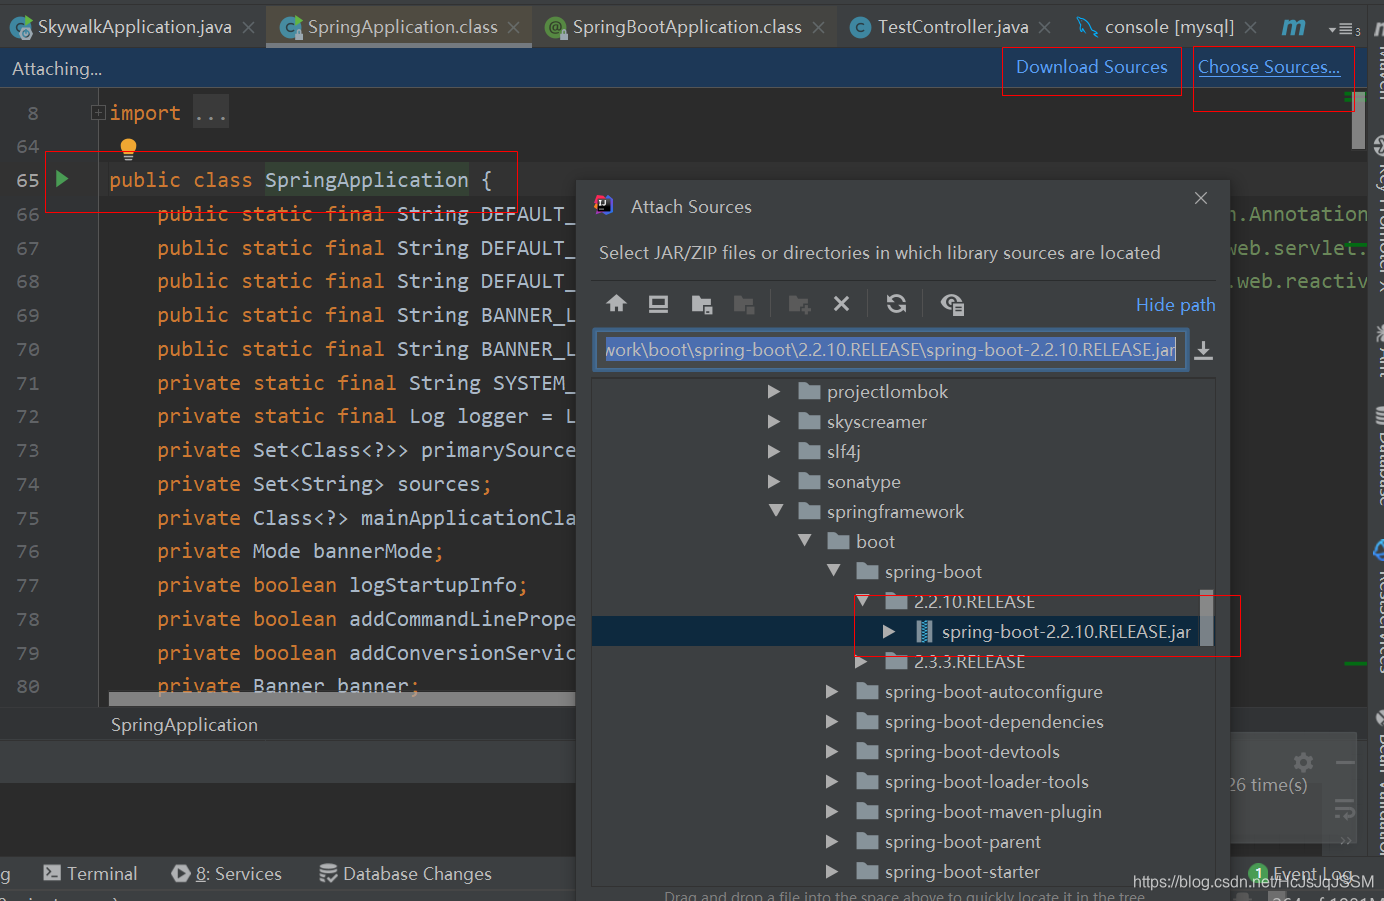Viewport: 1384px width, 901px height.
Task: Close the SkywalkApplication.java tab
Action: point(249,27)
